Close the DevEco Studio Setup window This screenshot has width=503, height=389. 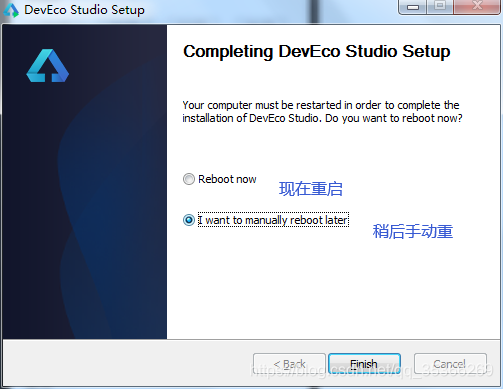pos(477,6)
